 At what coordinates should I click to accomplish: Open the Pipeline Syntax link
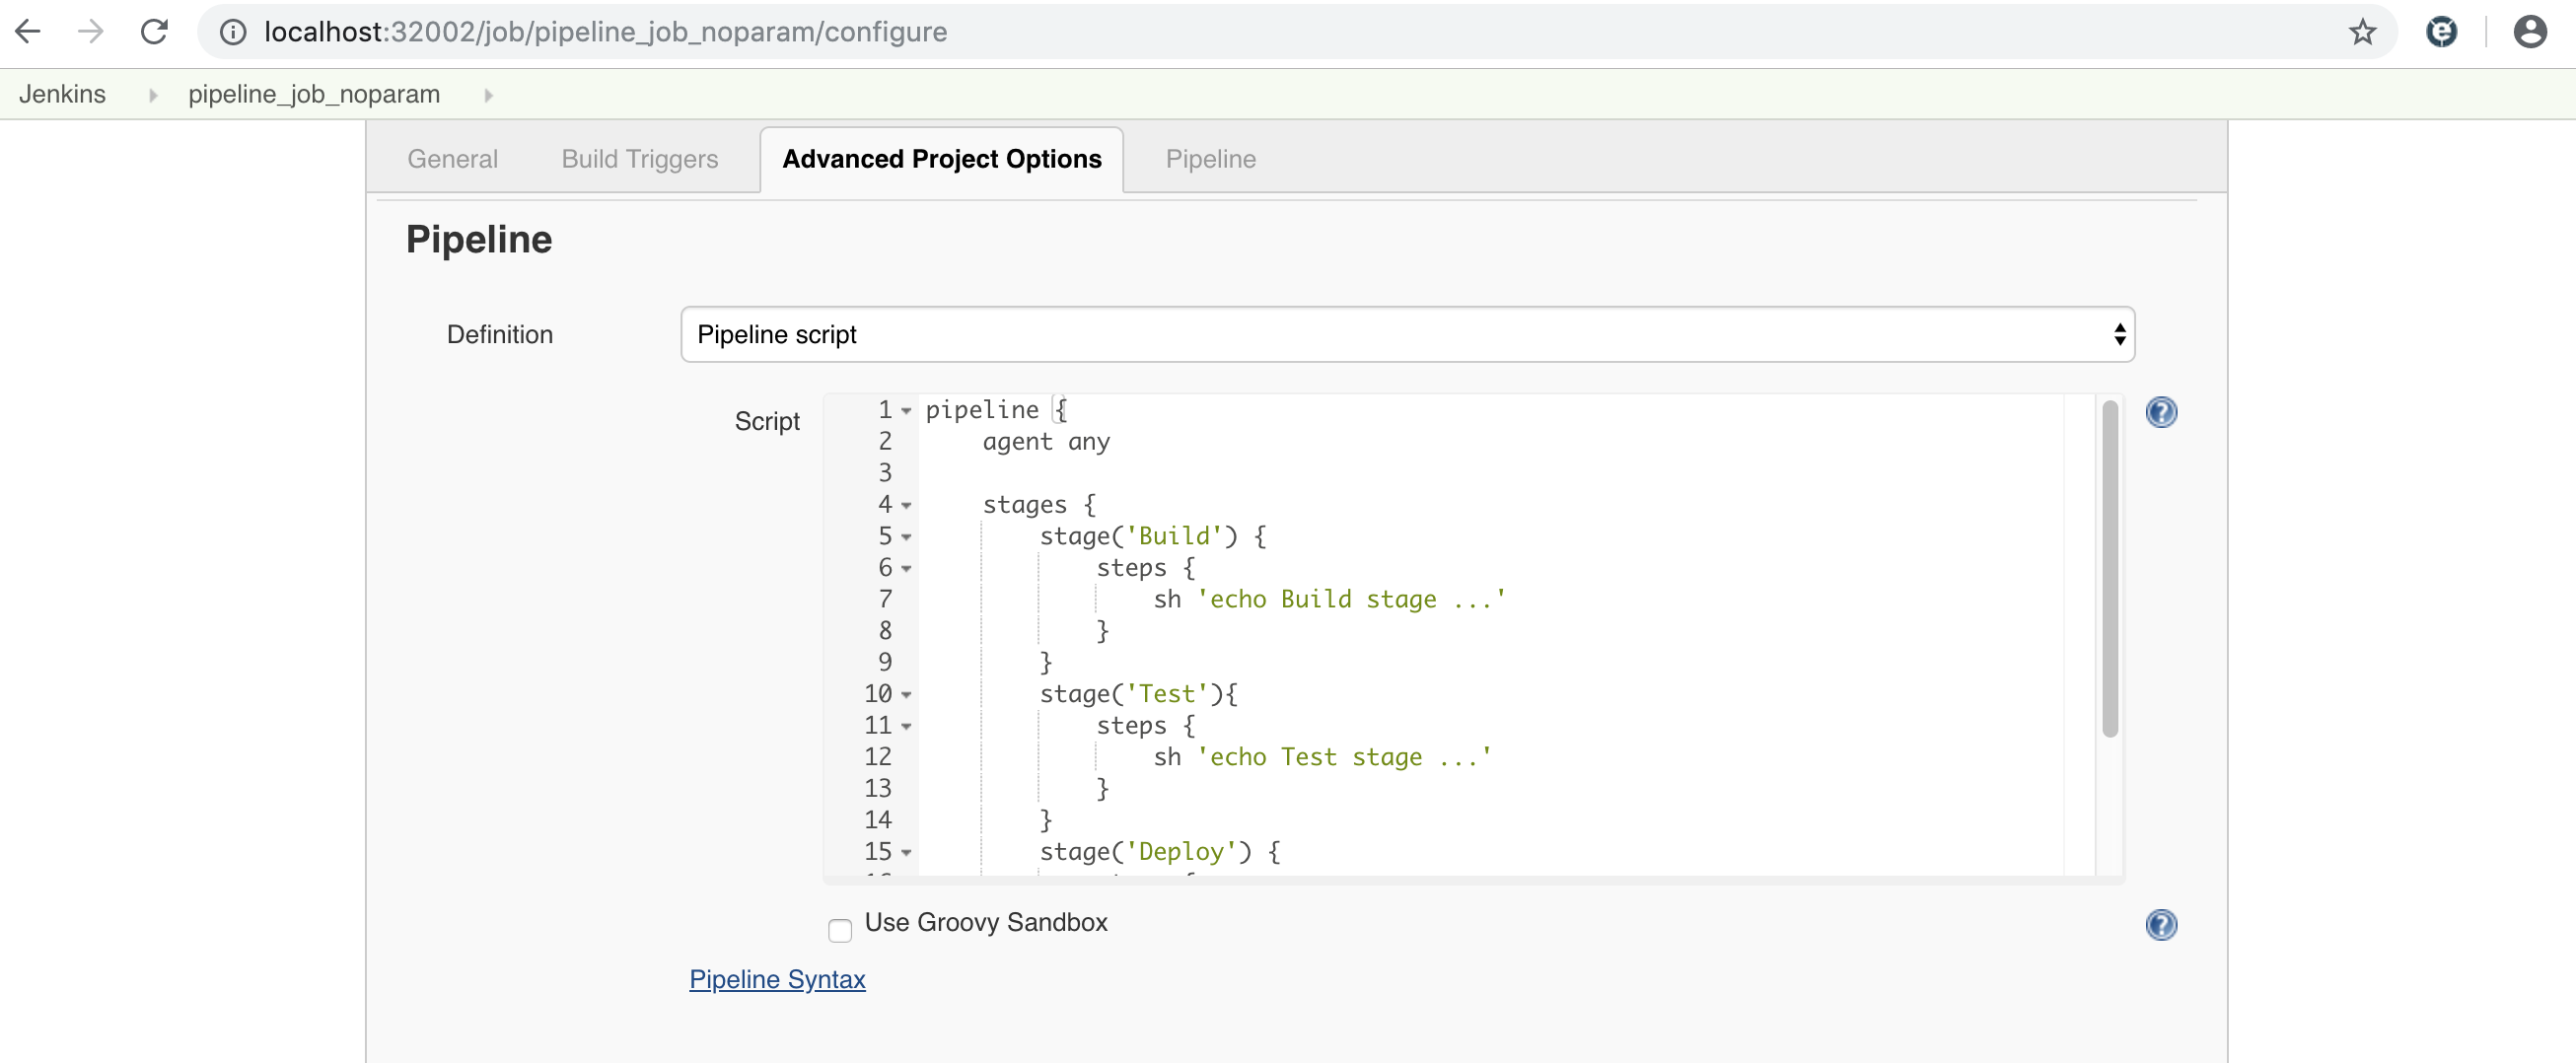pyautogui.click(x=777, y=979)
